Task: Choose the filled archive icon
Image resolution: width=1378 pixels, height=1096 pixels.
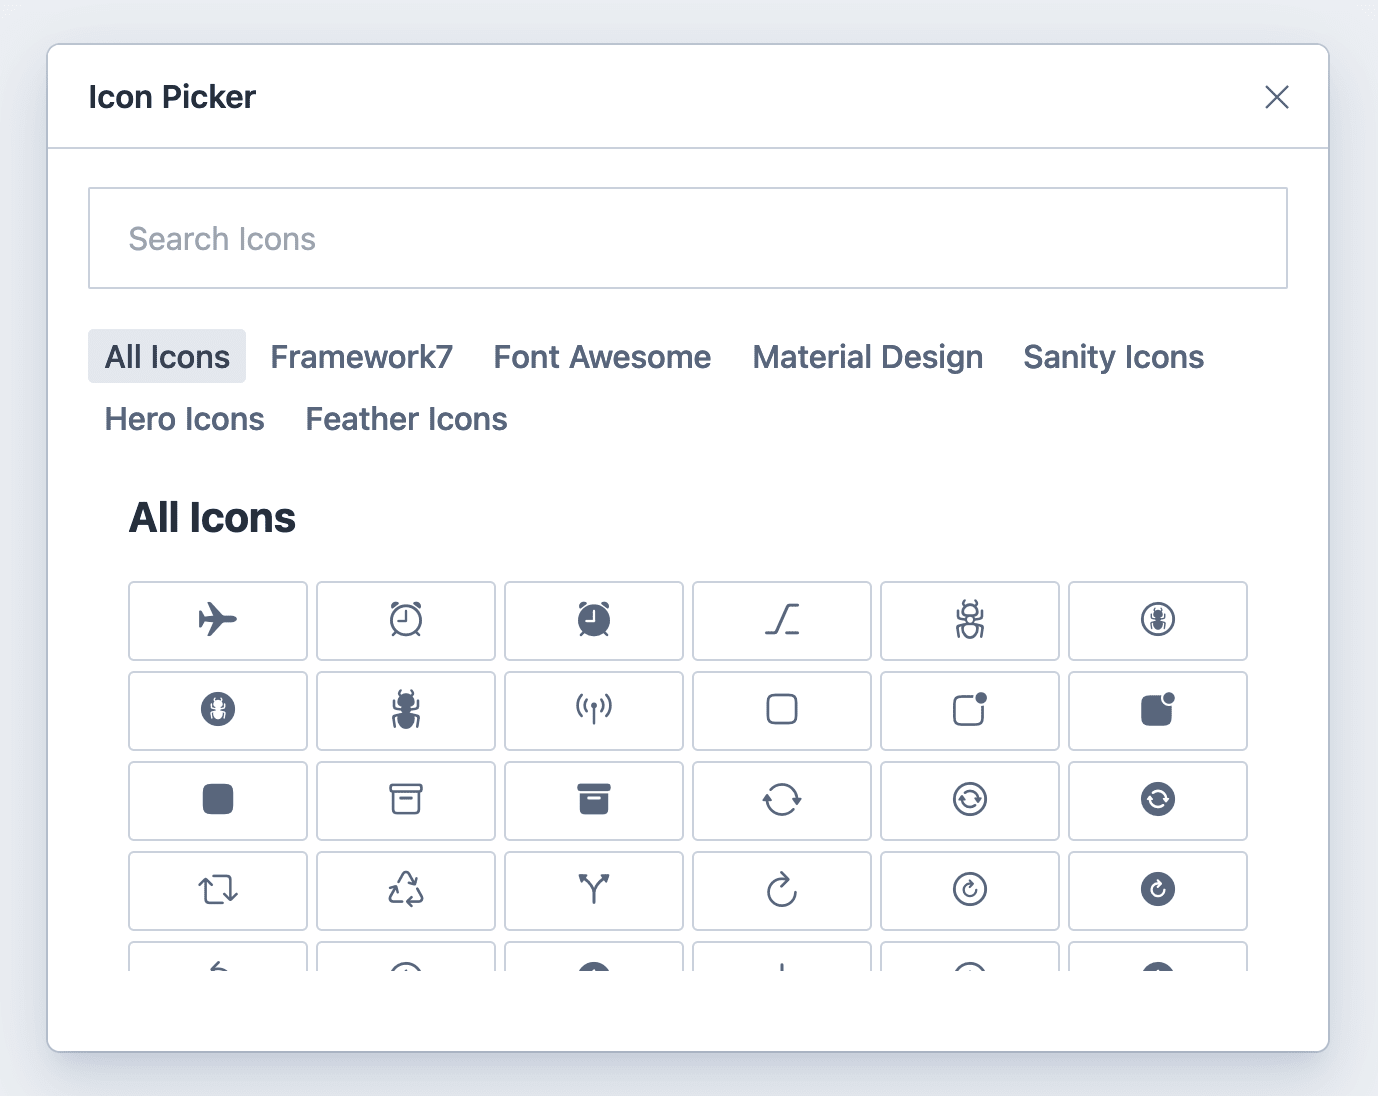Action: tap(593, 801)
